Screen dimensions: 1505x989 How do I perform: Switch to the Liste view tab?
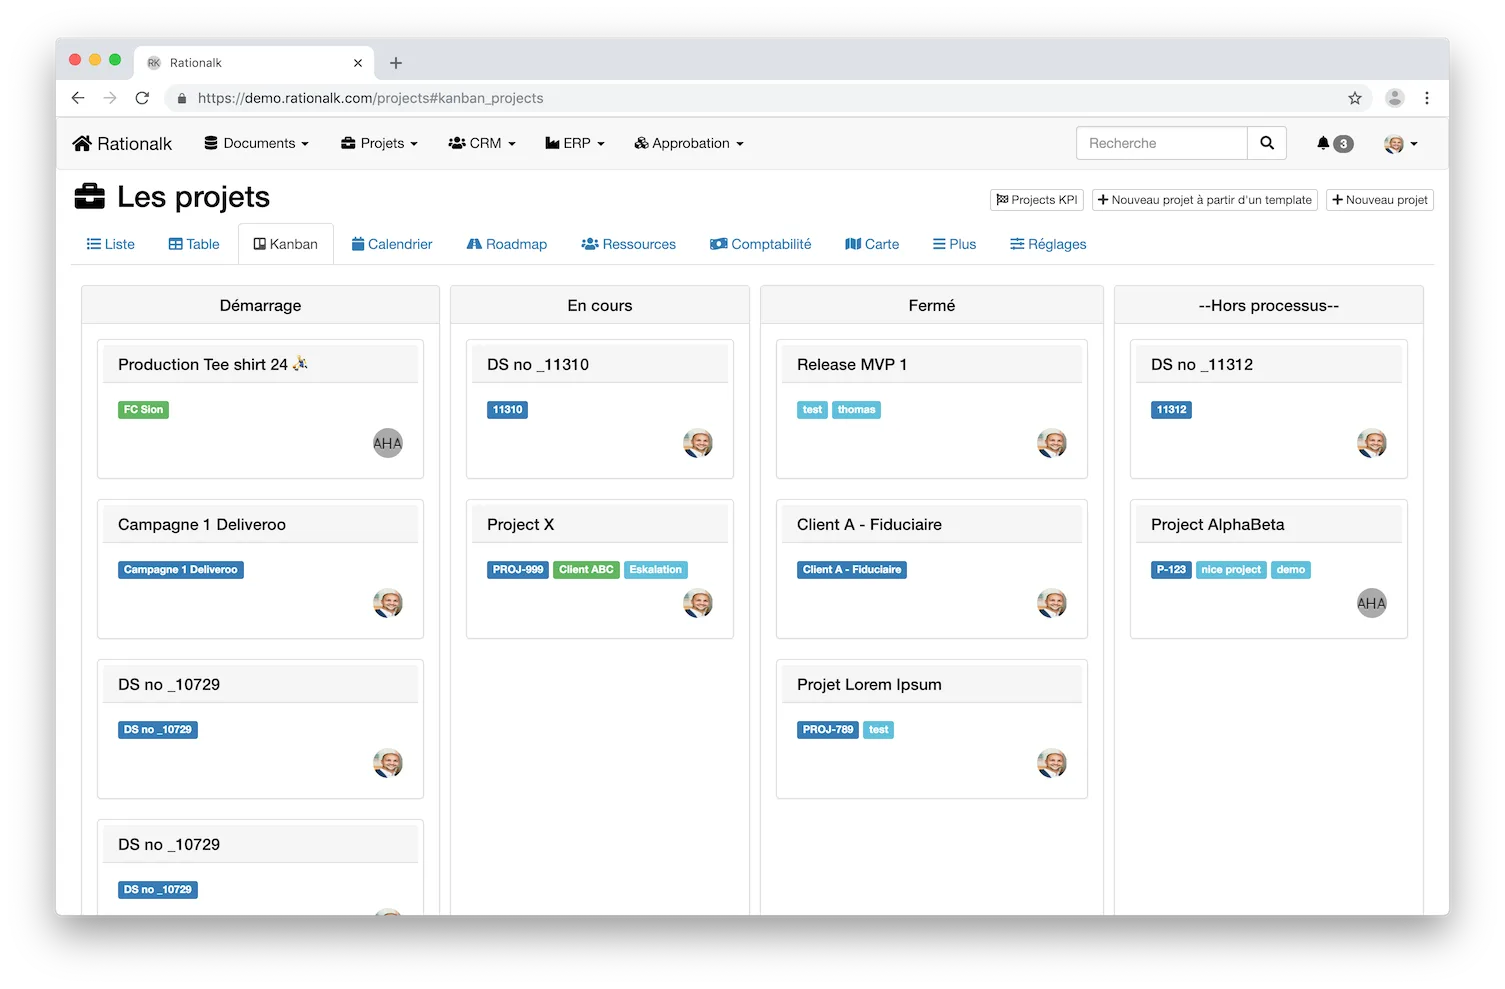tap(111, 244)
